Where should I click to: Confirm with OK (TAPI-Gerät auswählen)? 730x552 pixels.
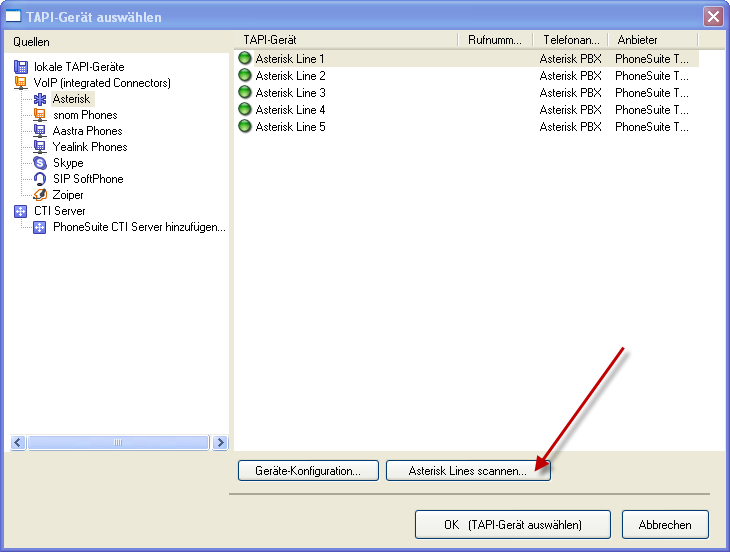pos(513,524)
